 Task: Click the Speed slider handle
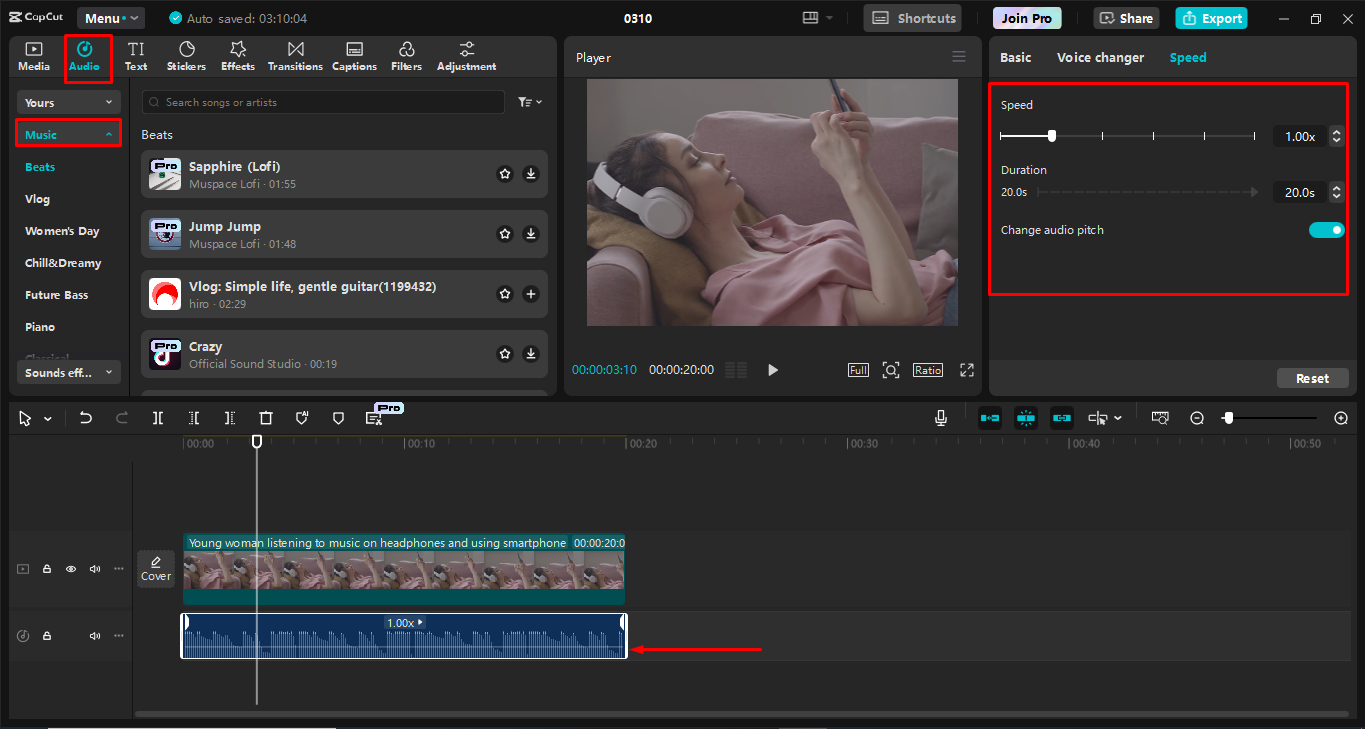1052,136
